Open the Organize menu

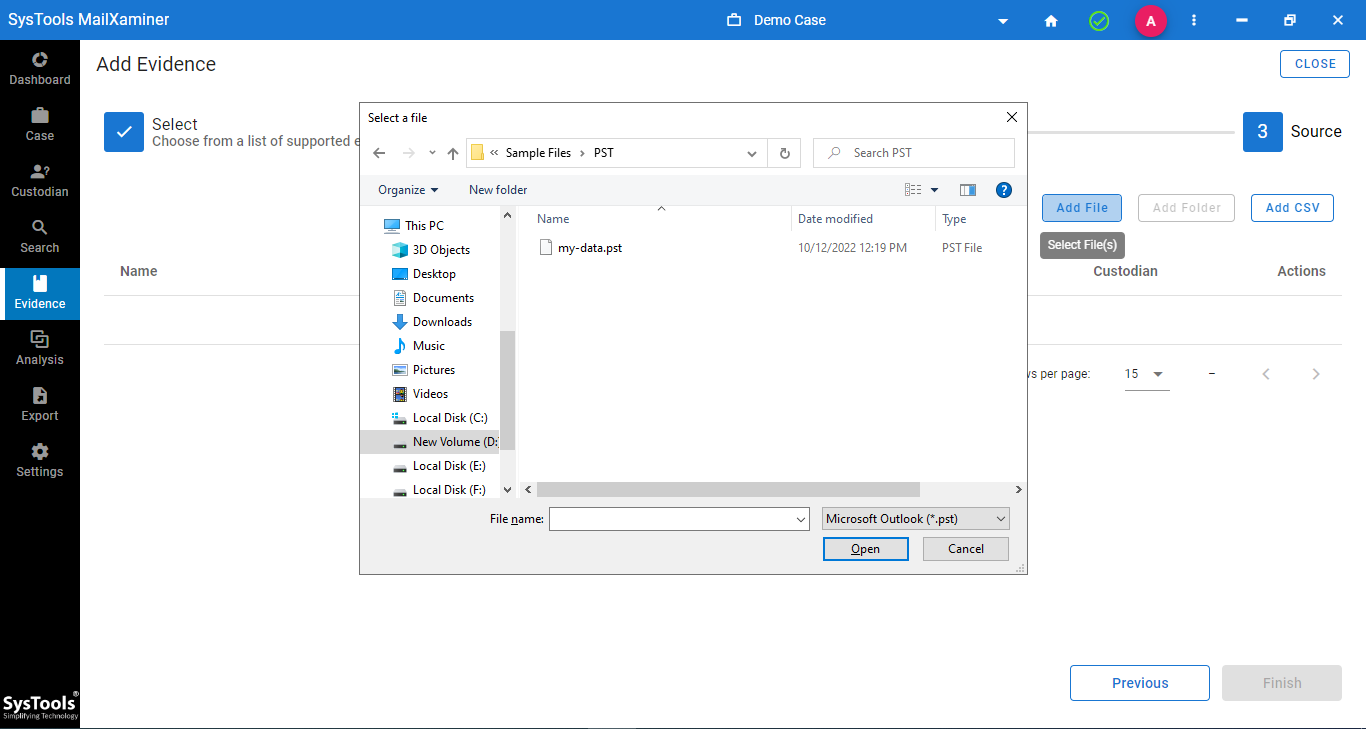[x=408, y=190]
